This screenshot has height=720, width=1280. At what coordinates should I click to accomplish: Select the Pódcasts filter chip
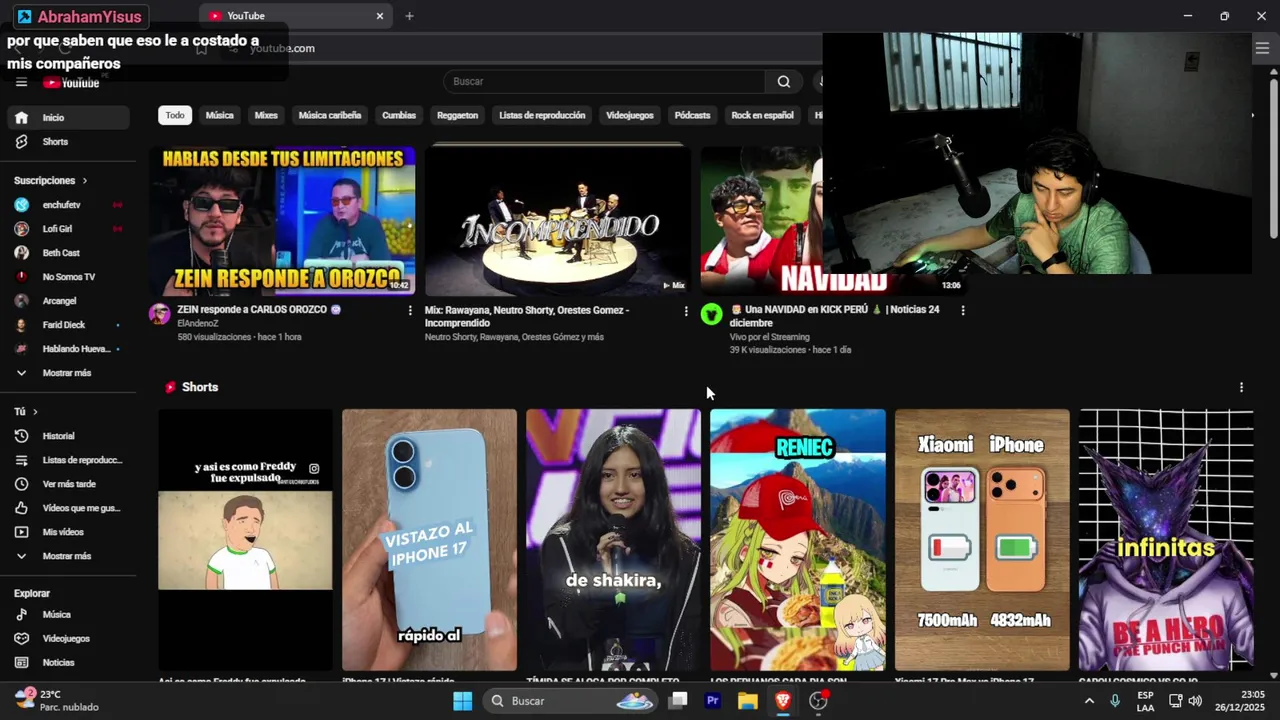(x=692, y=115)
